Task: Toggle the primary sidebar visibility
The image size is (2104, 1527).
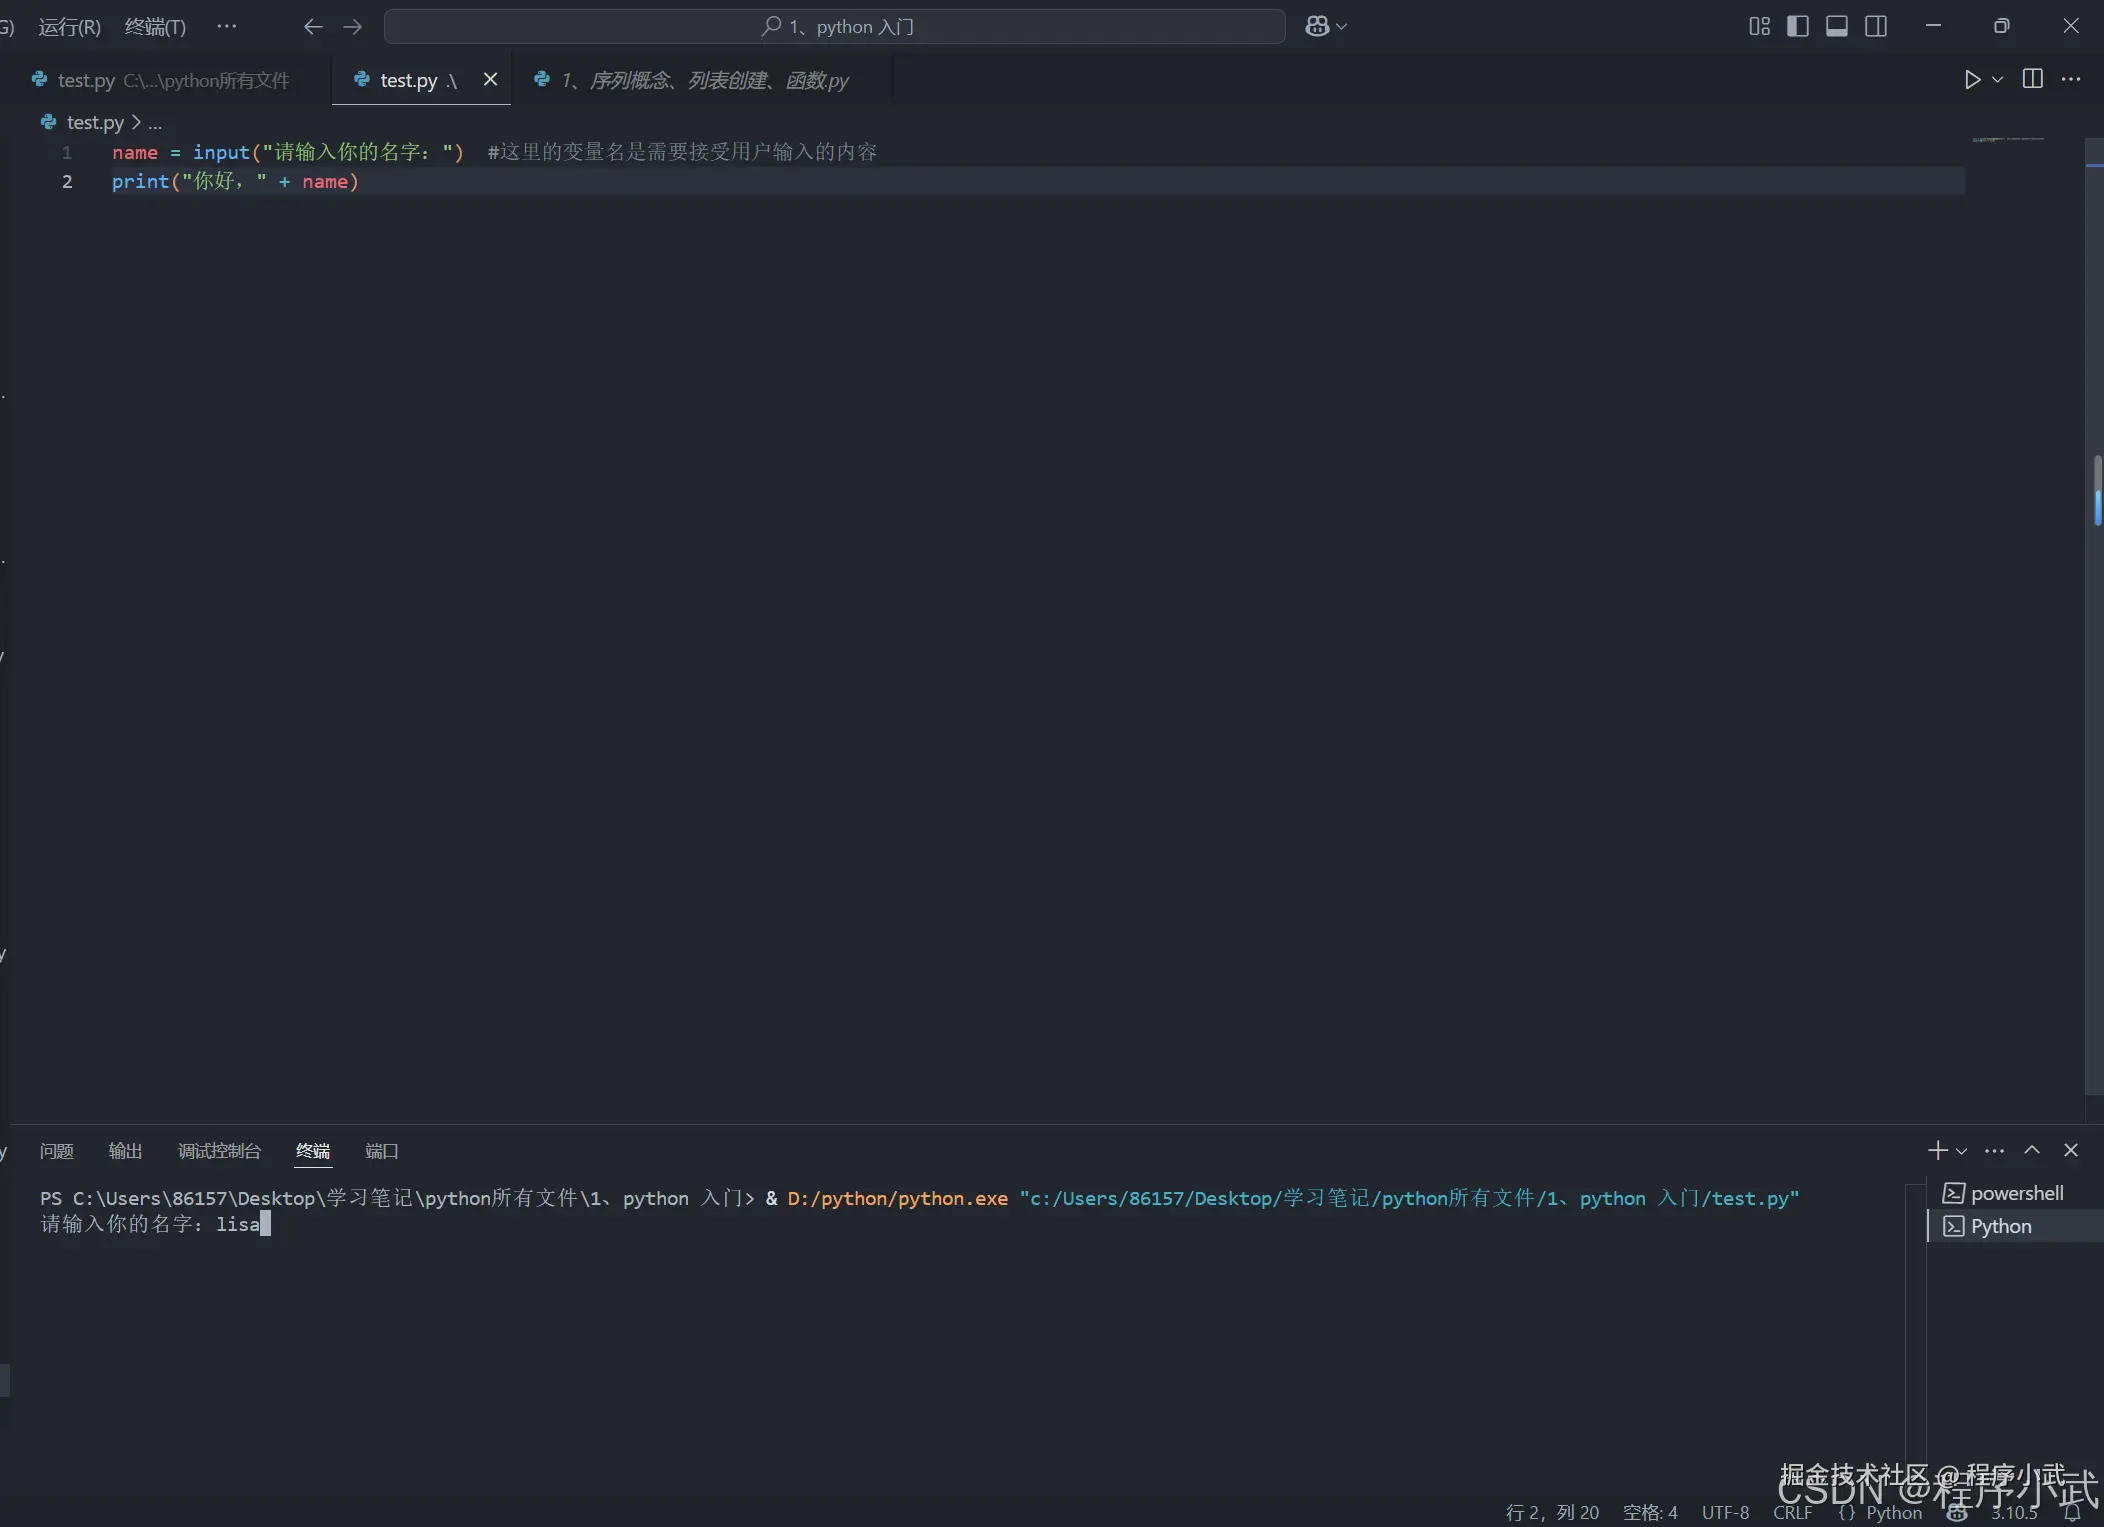Action: (1798, 27)
